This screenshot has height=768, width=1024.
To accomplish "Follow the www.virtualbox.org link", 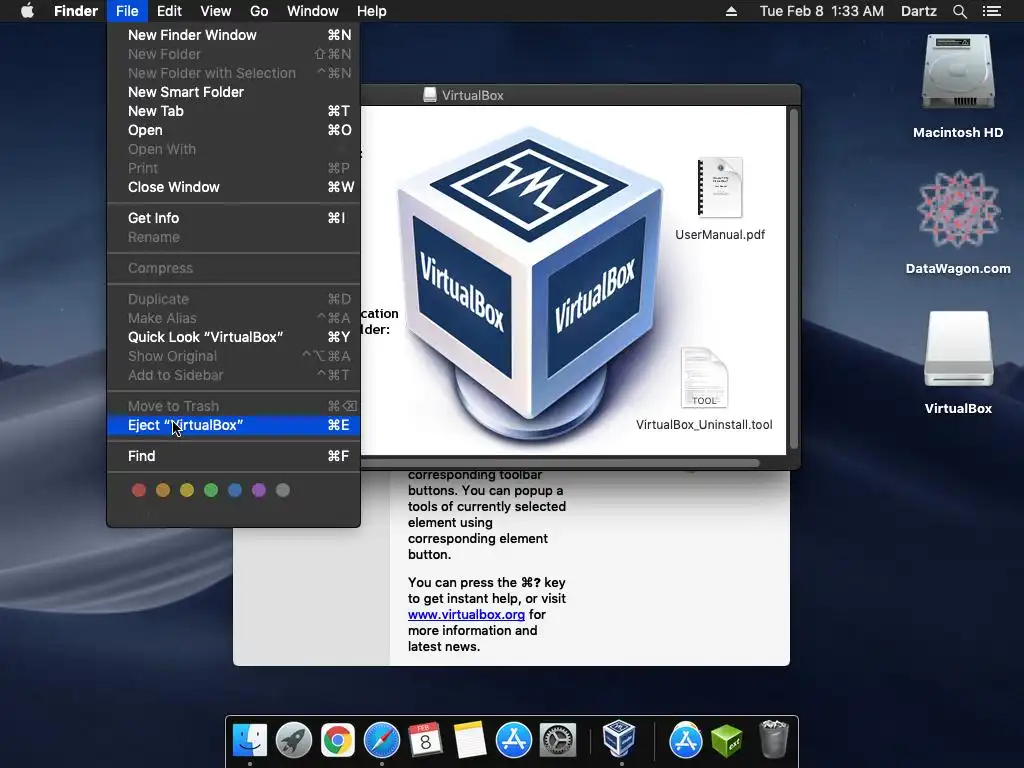I will (466, 615).
